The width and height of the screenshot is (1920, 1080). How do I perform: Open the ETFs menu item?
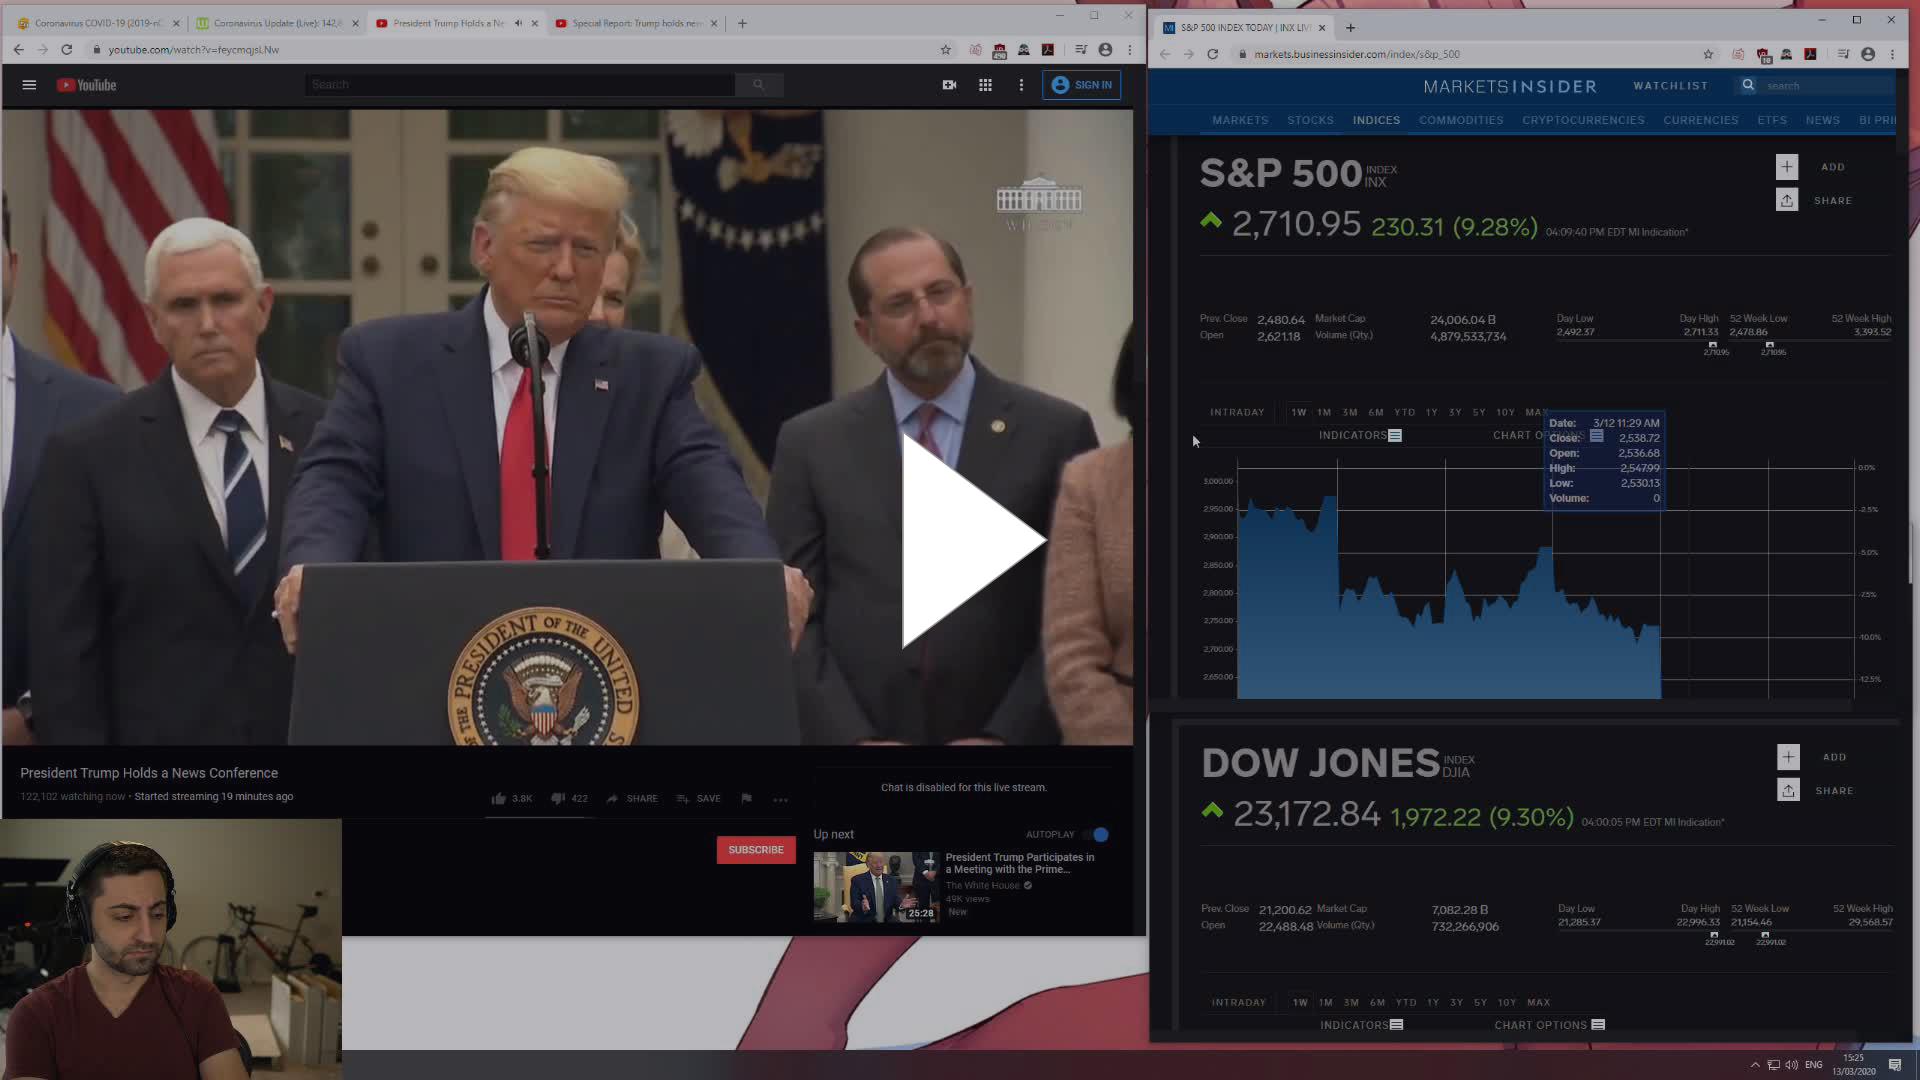coord(1772,120)
